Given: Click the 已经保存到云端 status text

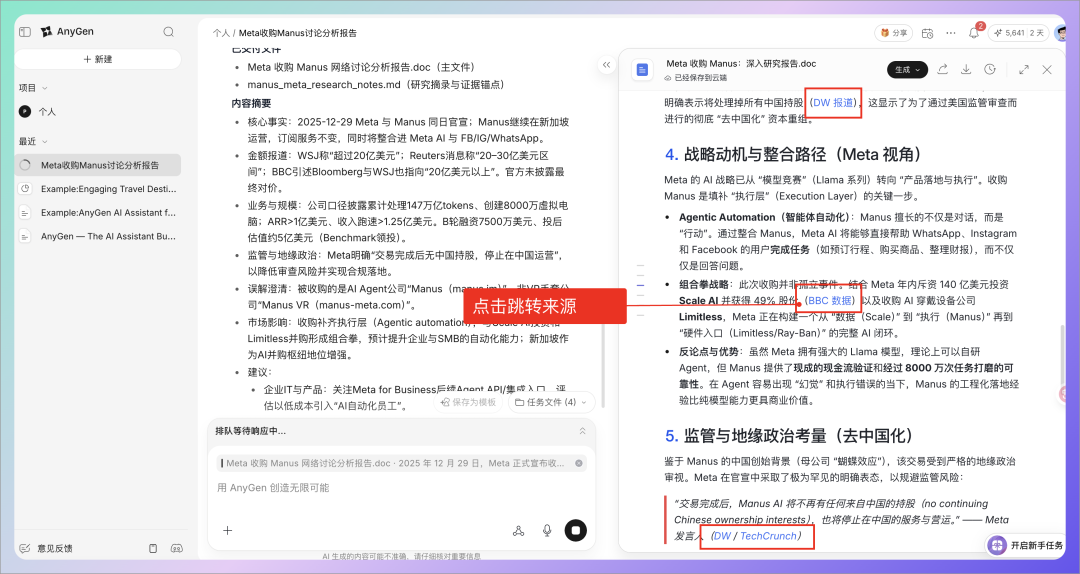Looking at the screenshot, I should (x=695, y=78).
